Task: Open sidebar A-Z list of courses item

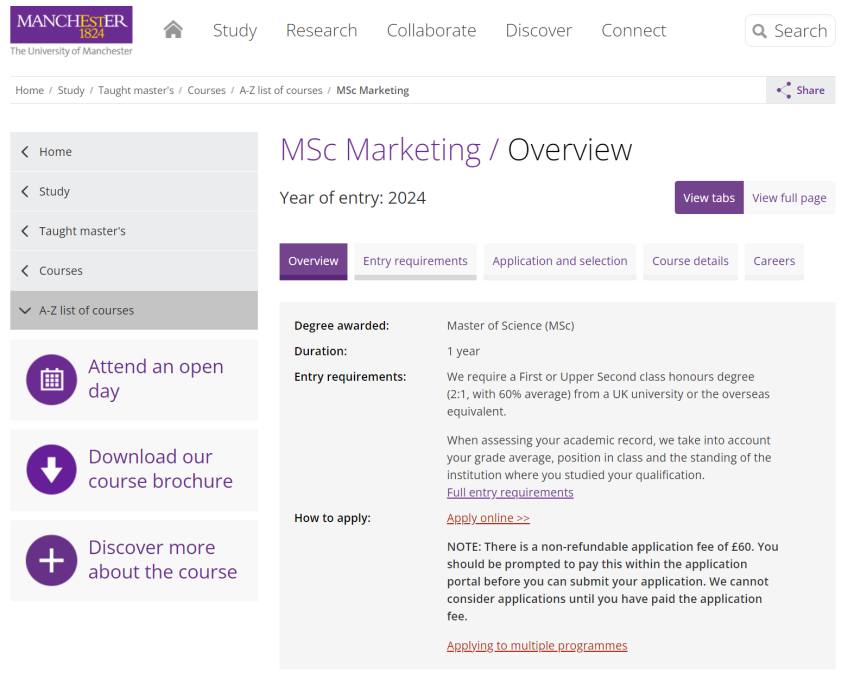Action: (134, 311)
